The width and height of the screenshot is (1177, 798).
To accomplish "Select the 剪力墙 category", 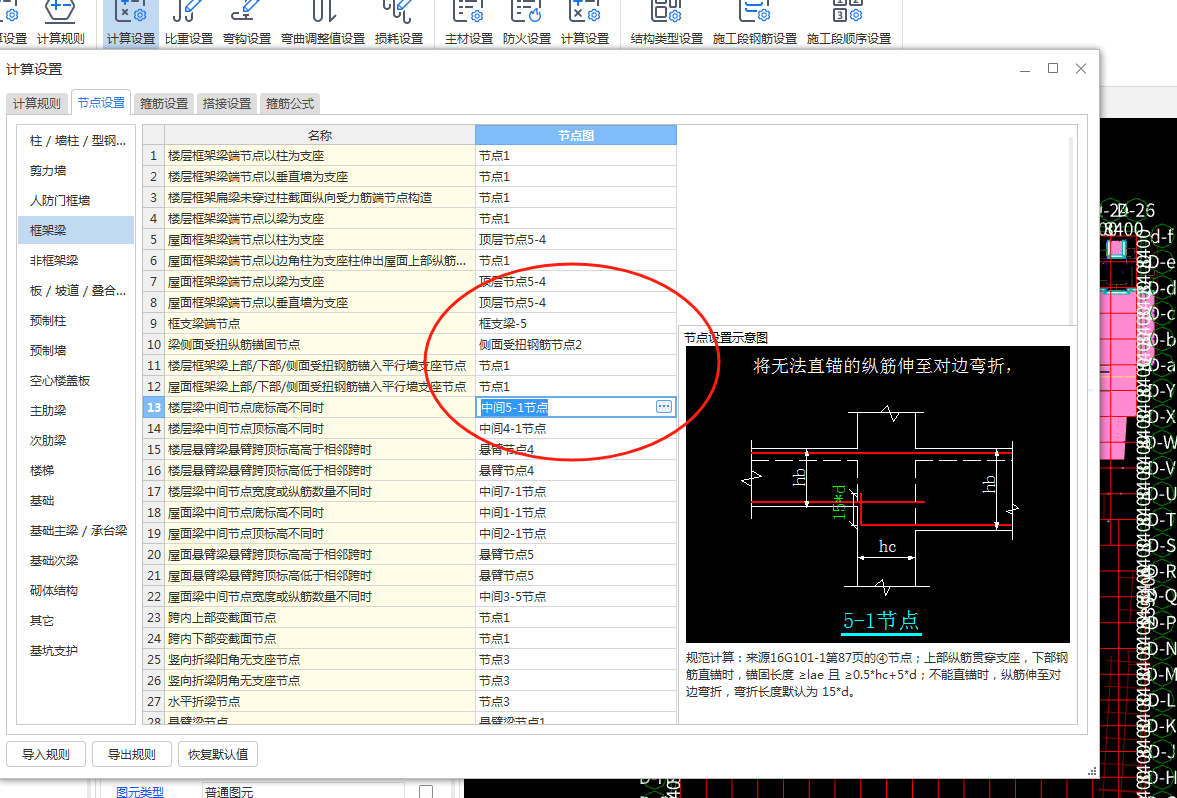I will pos(77,170).
